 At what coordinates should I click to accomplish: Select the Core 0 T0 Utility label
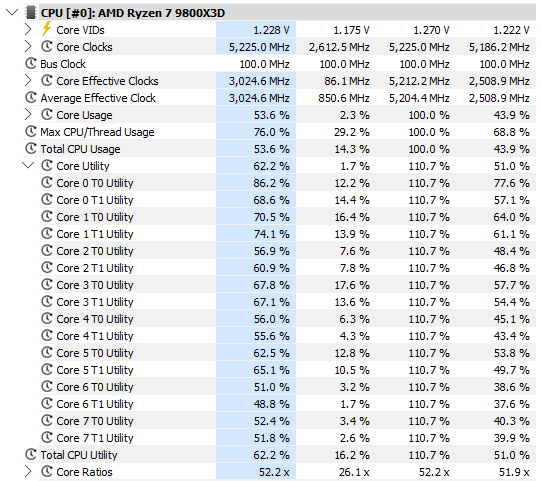click(x=95, y=183)
